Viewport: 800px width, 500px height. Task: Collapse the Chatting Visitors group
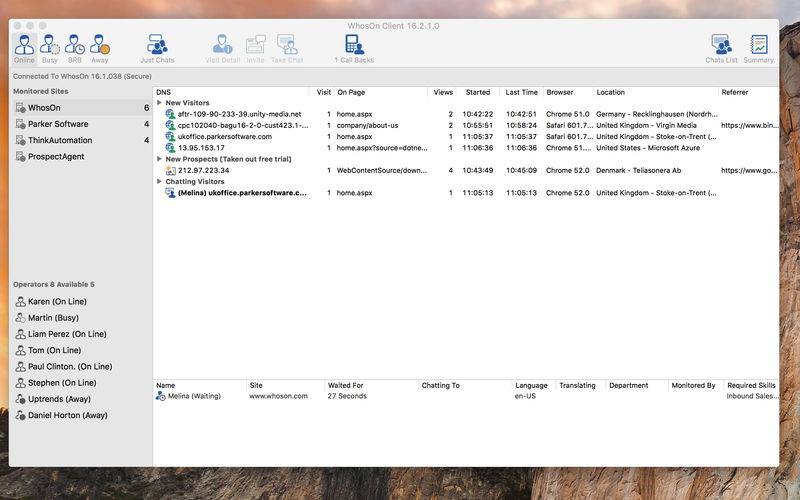coord(159,181)
